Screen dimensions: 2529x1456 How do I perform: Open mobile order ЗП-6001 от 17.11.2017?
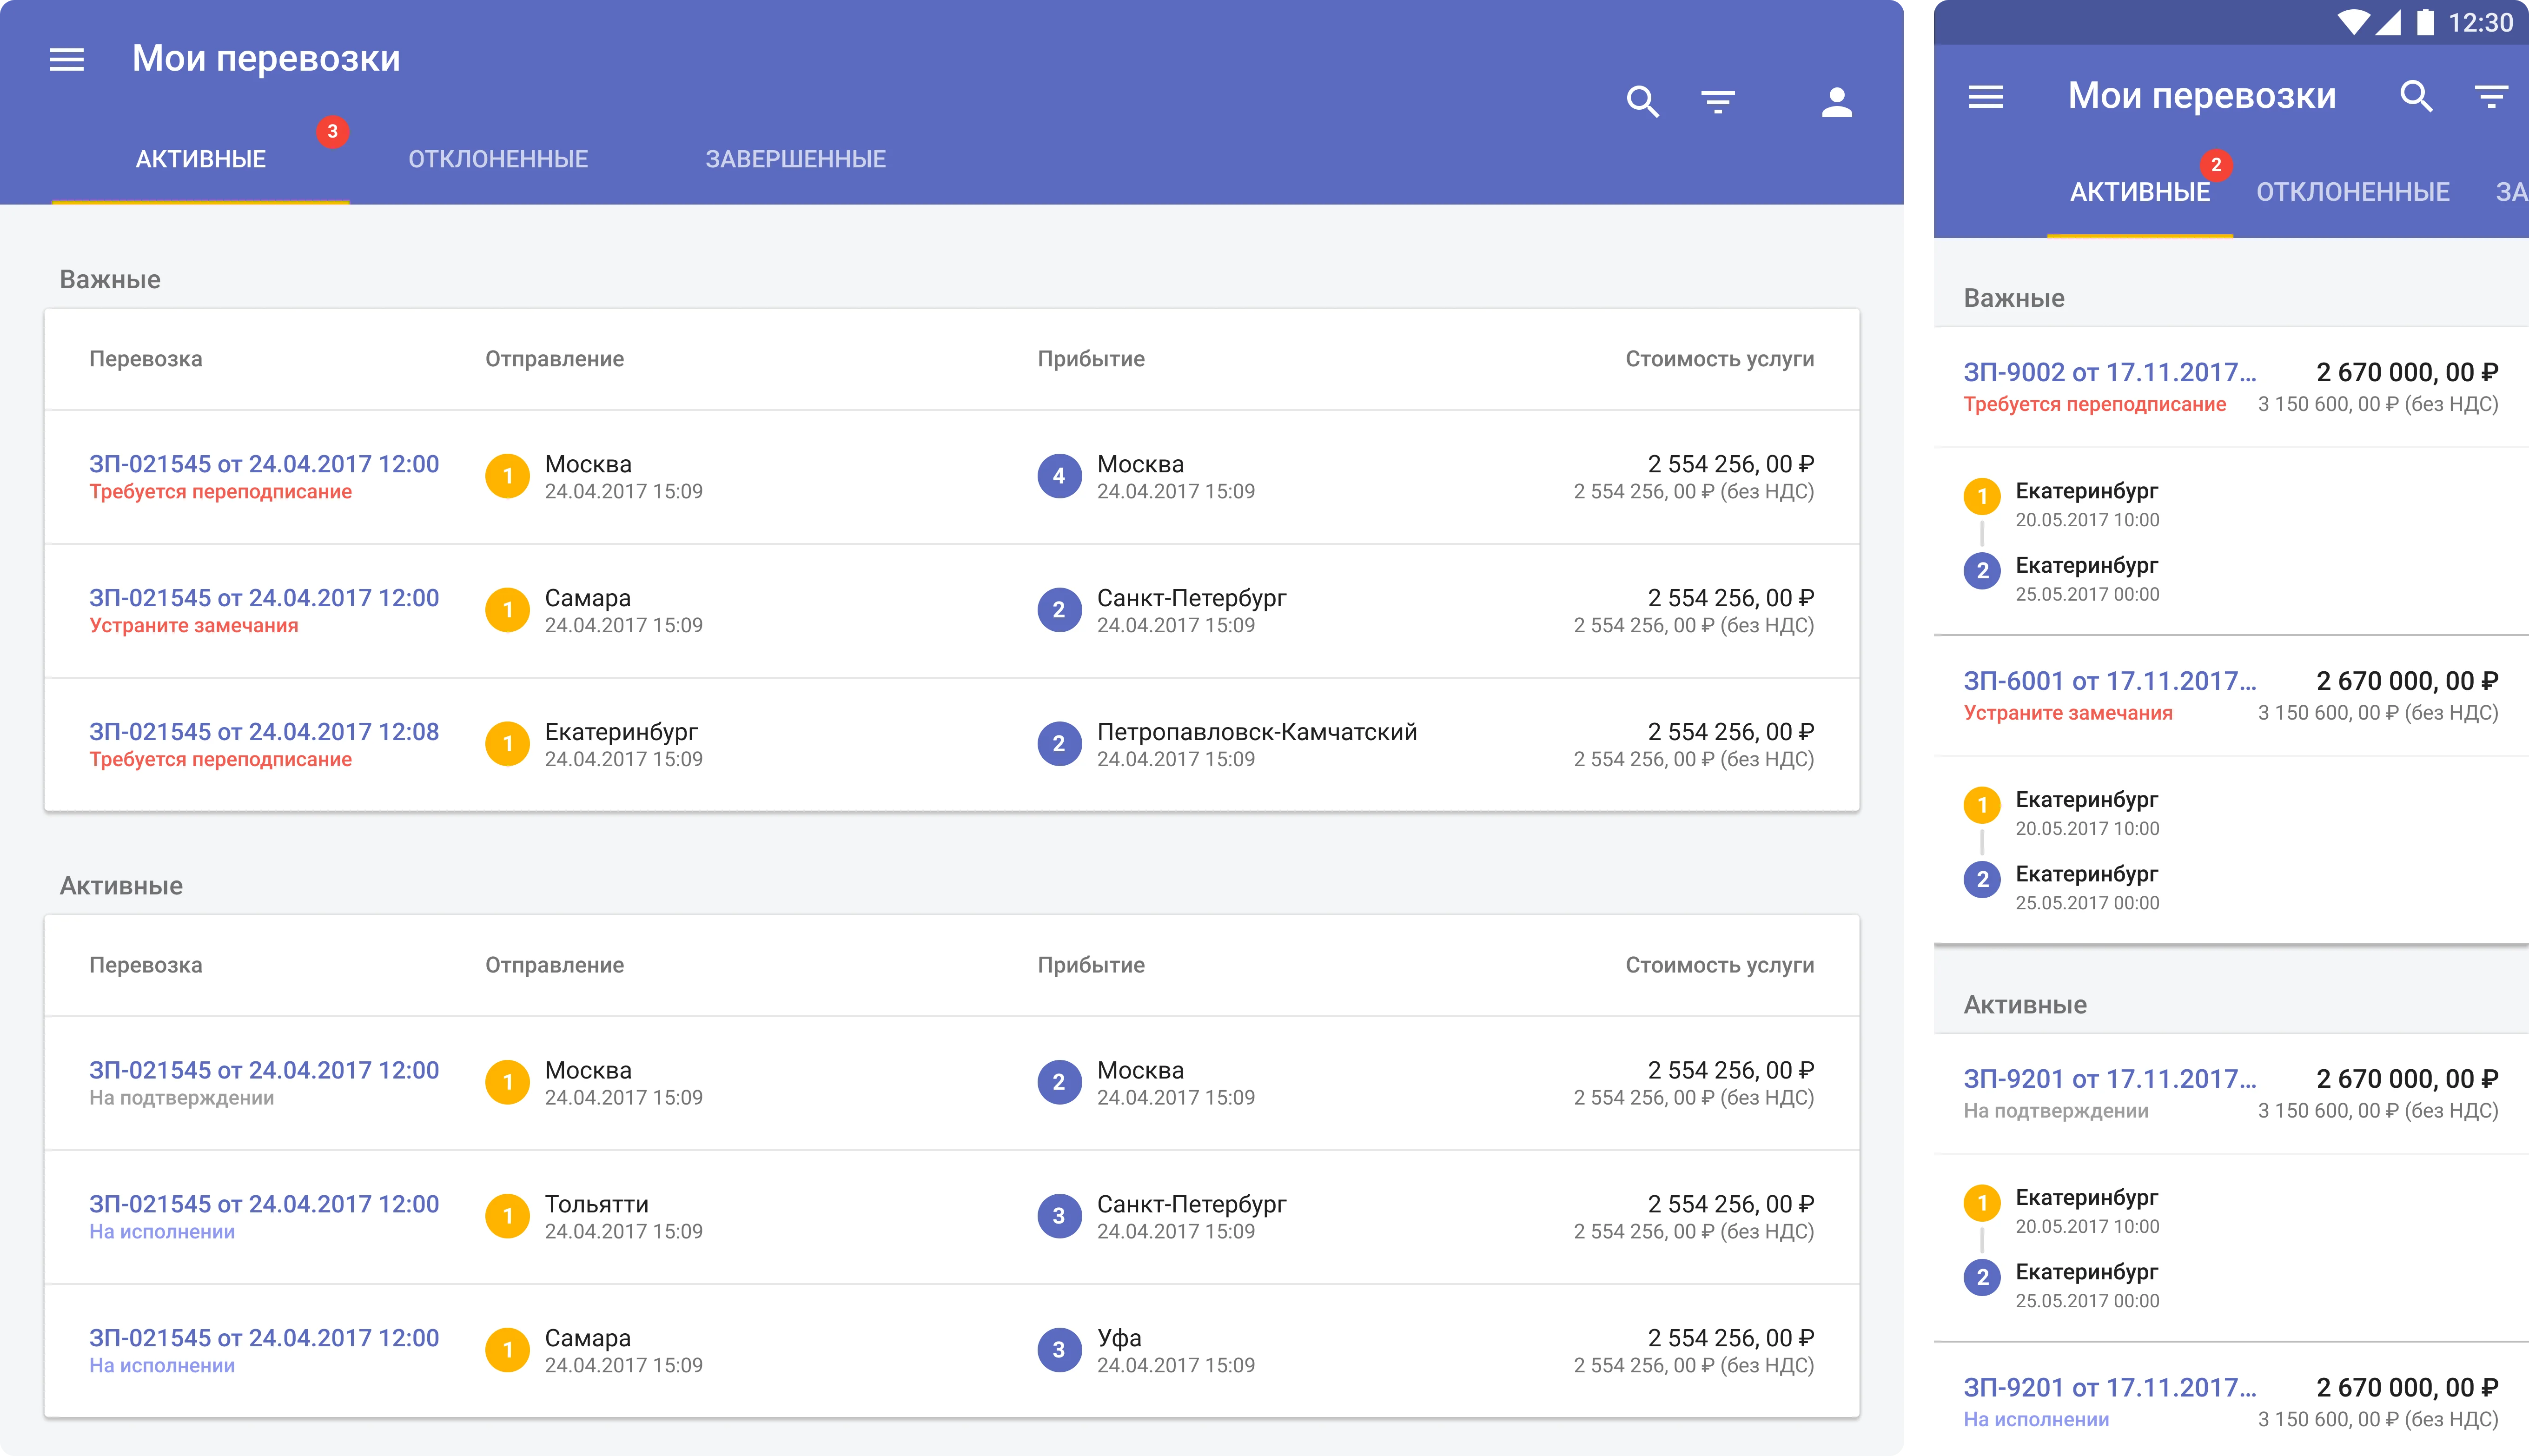(2109, 681)
